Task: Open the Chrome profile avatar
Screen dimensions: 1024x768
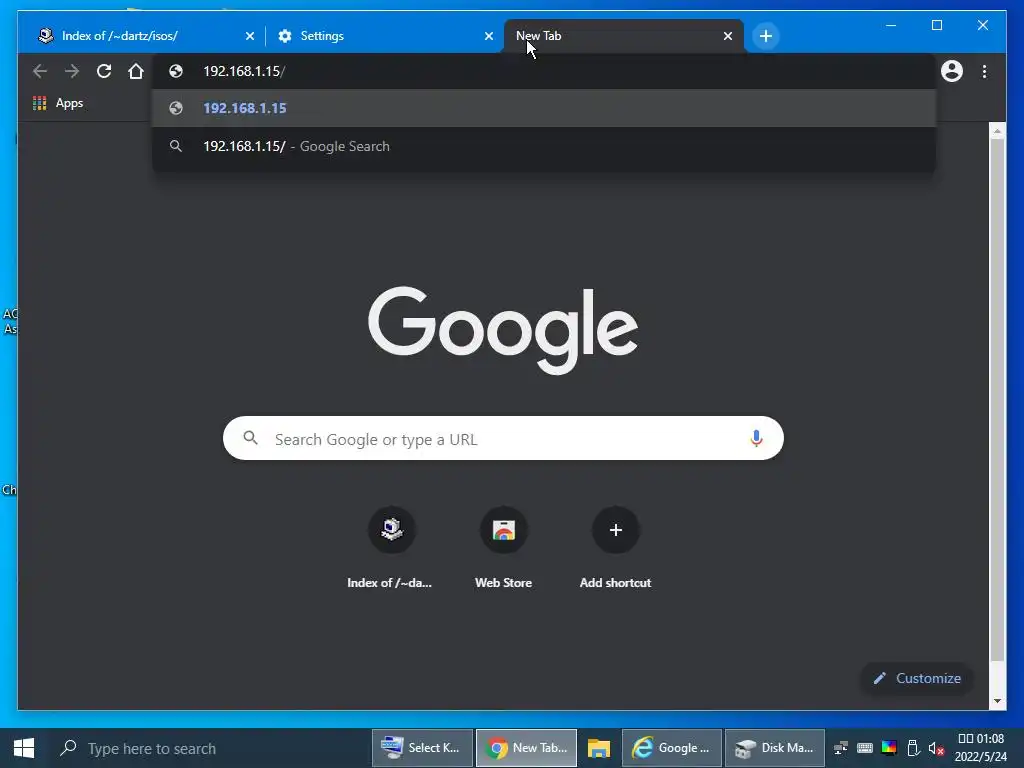Action: pyautogui.click(x=952, y=71)
